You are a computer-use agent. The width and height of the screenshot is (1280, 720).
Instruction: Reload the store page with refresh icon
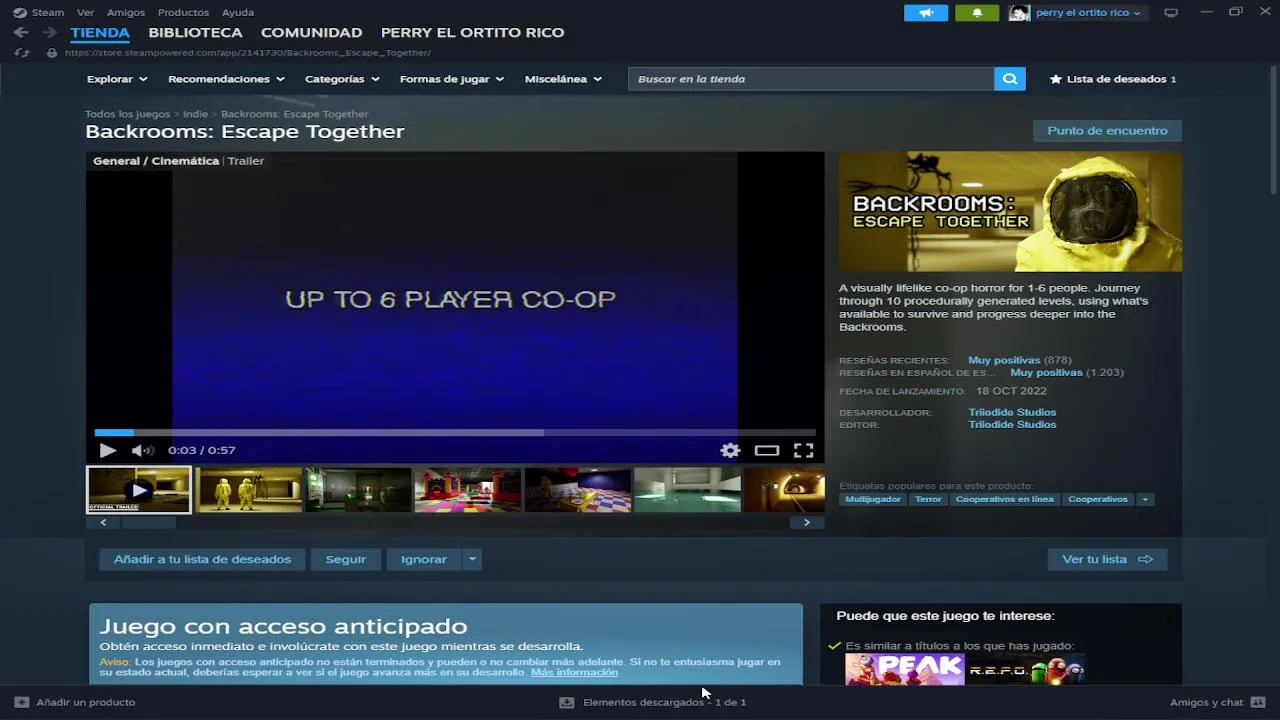(21, 52)
